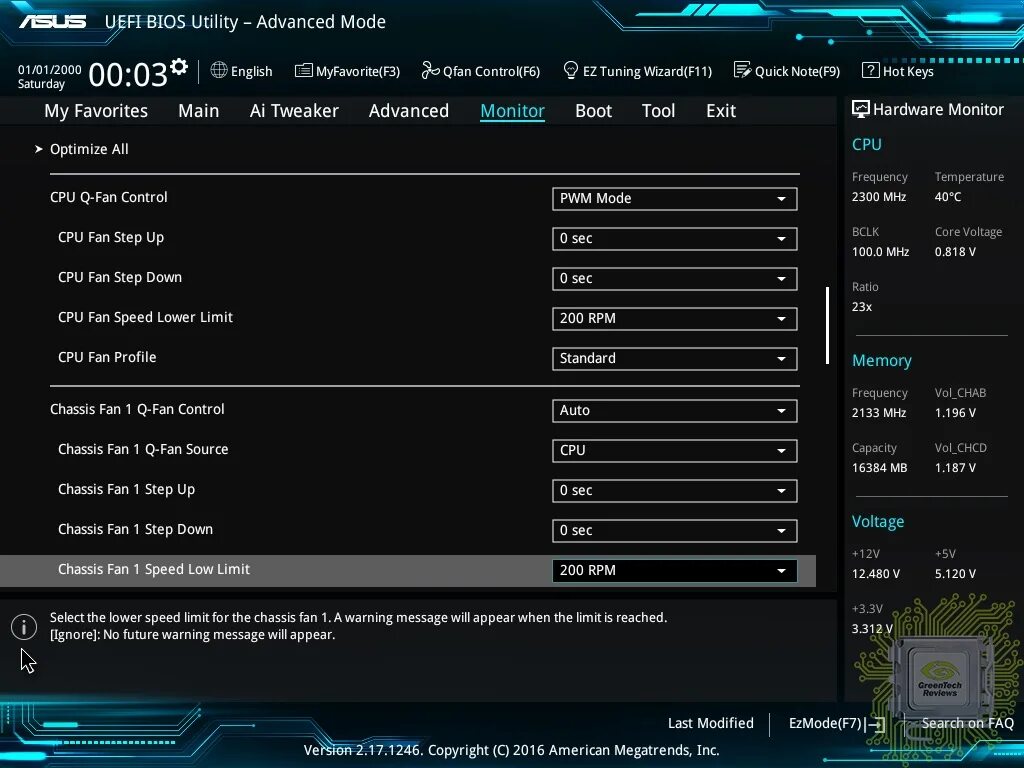Expand the CPU Fan Step Up dropdown

[x=675, y=238]
